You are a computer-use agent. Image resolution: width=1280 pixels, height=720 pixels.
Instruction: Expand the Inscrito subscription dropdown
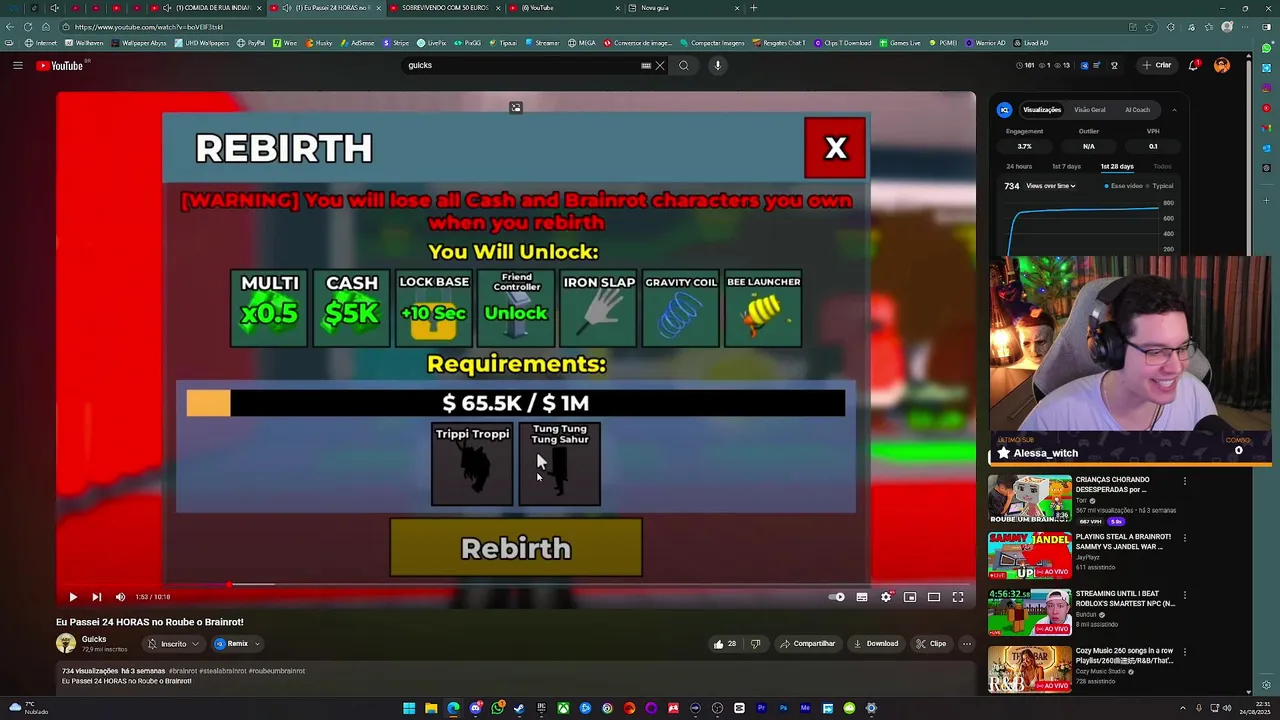(x=173, y=644)
